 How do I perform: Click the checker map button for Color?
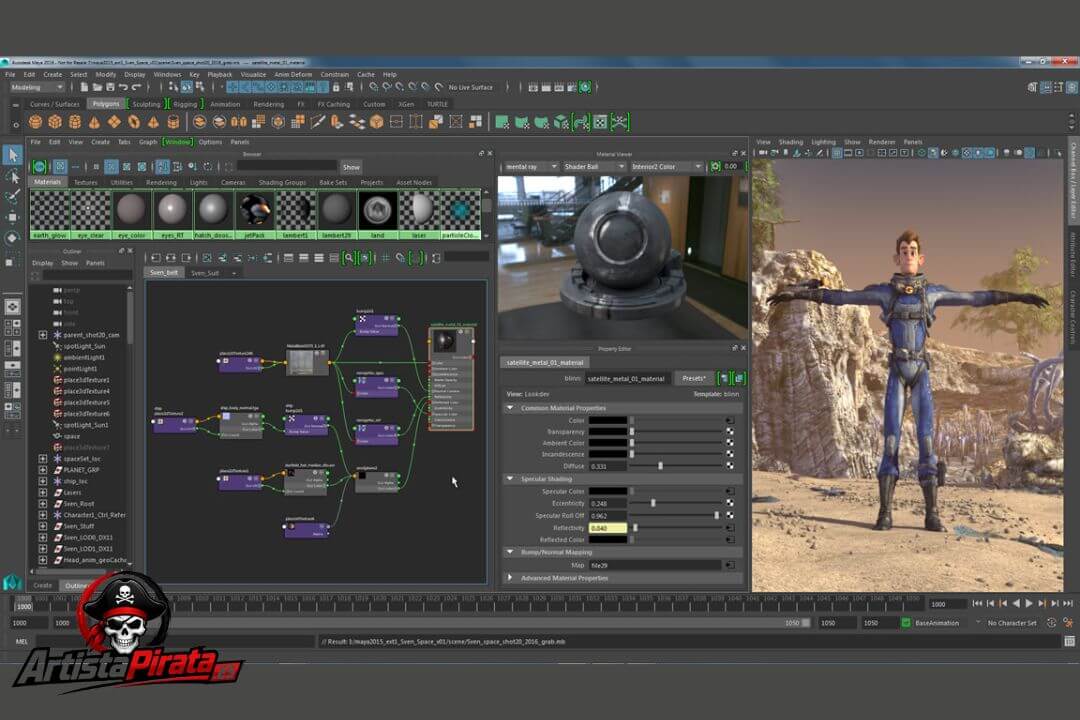[729, 420]
